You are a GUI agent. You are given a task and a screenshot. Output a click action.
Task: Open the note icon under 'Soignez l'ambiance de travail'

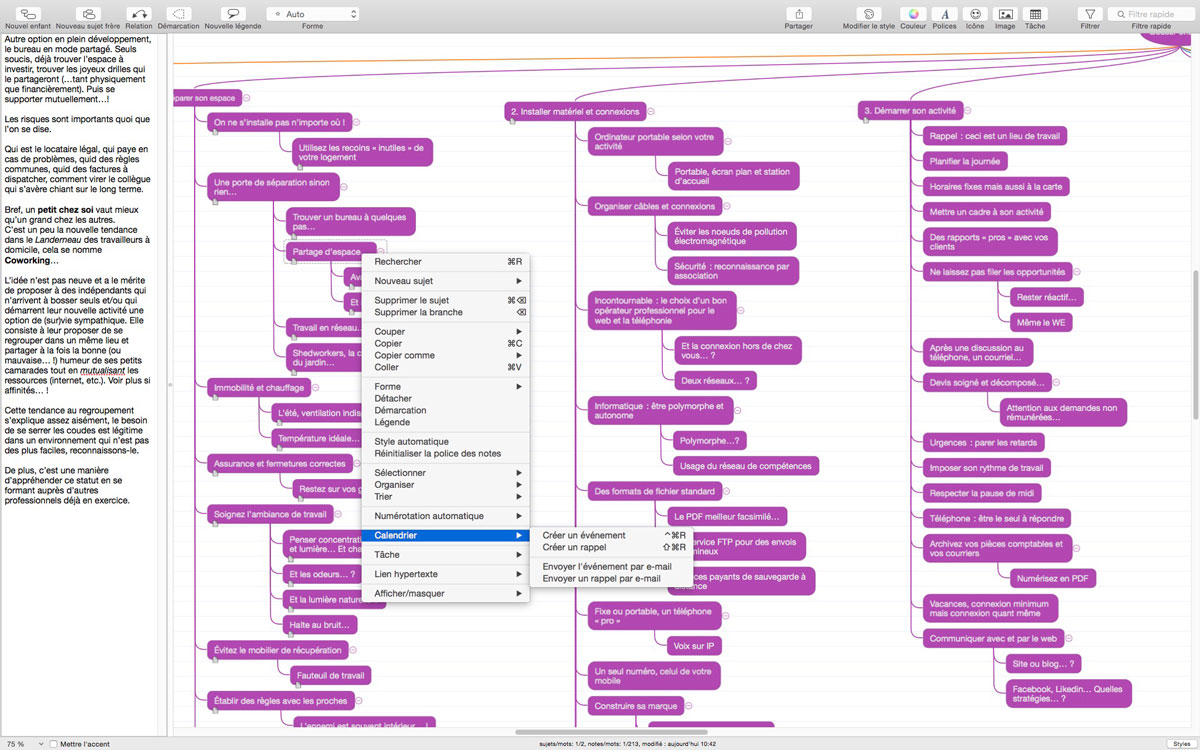tap(215, 525)
